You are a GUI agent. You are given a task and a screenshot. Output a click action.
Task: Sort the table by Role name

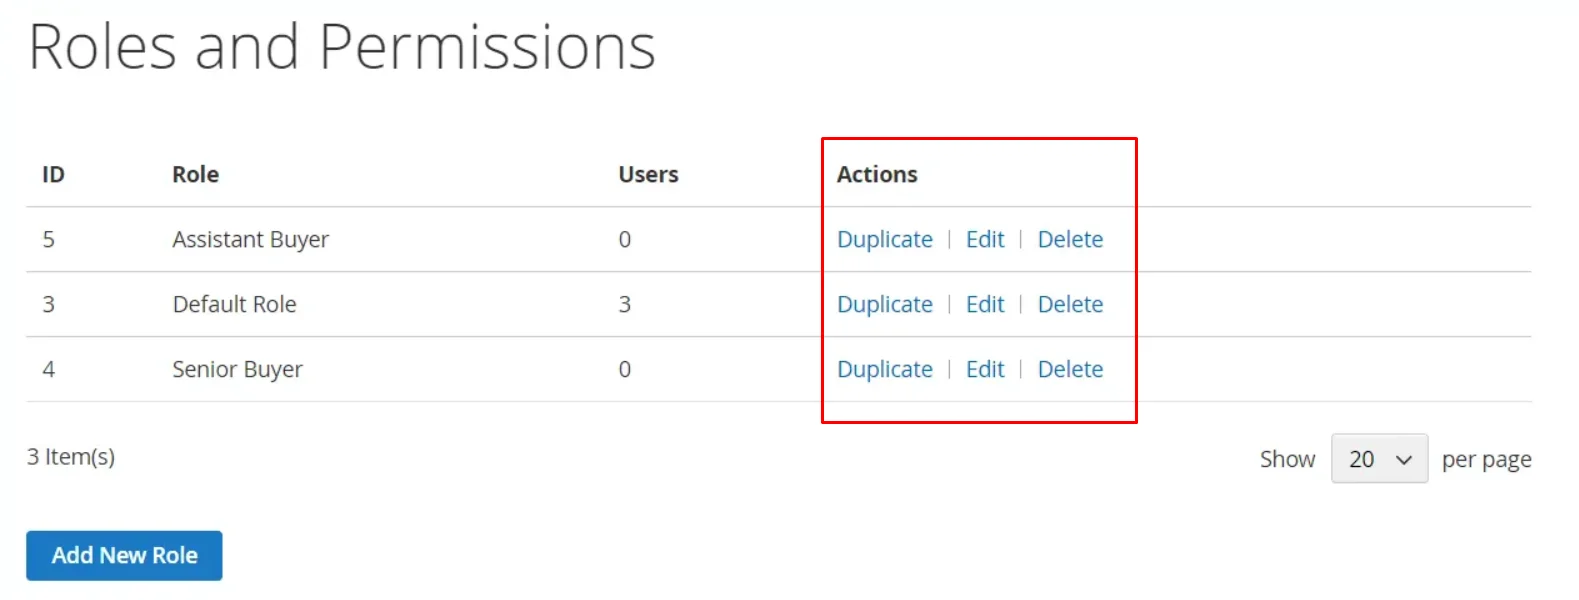194,174
